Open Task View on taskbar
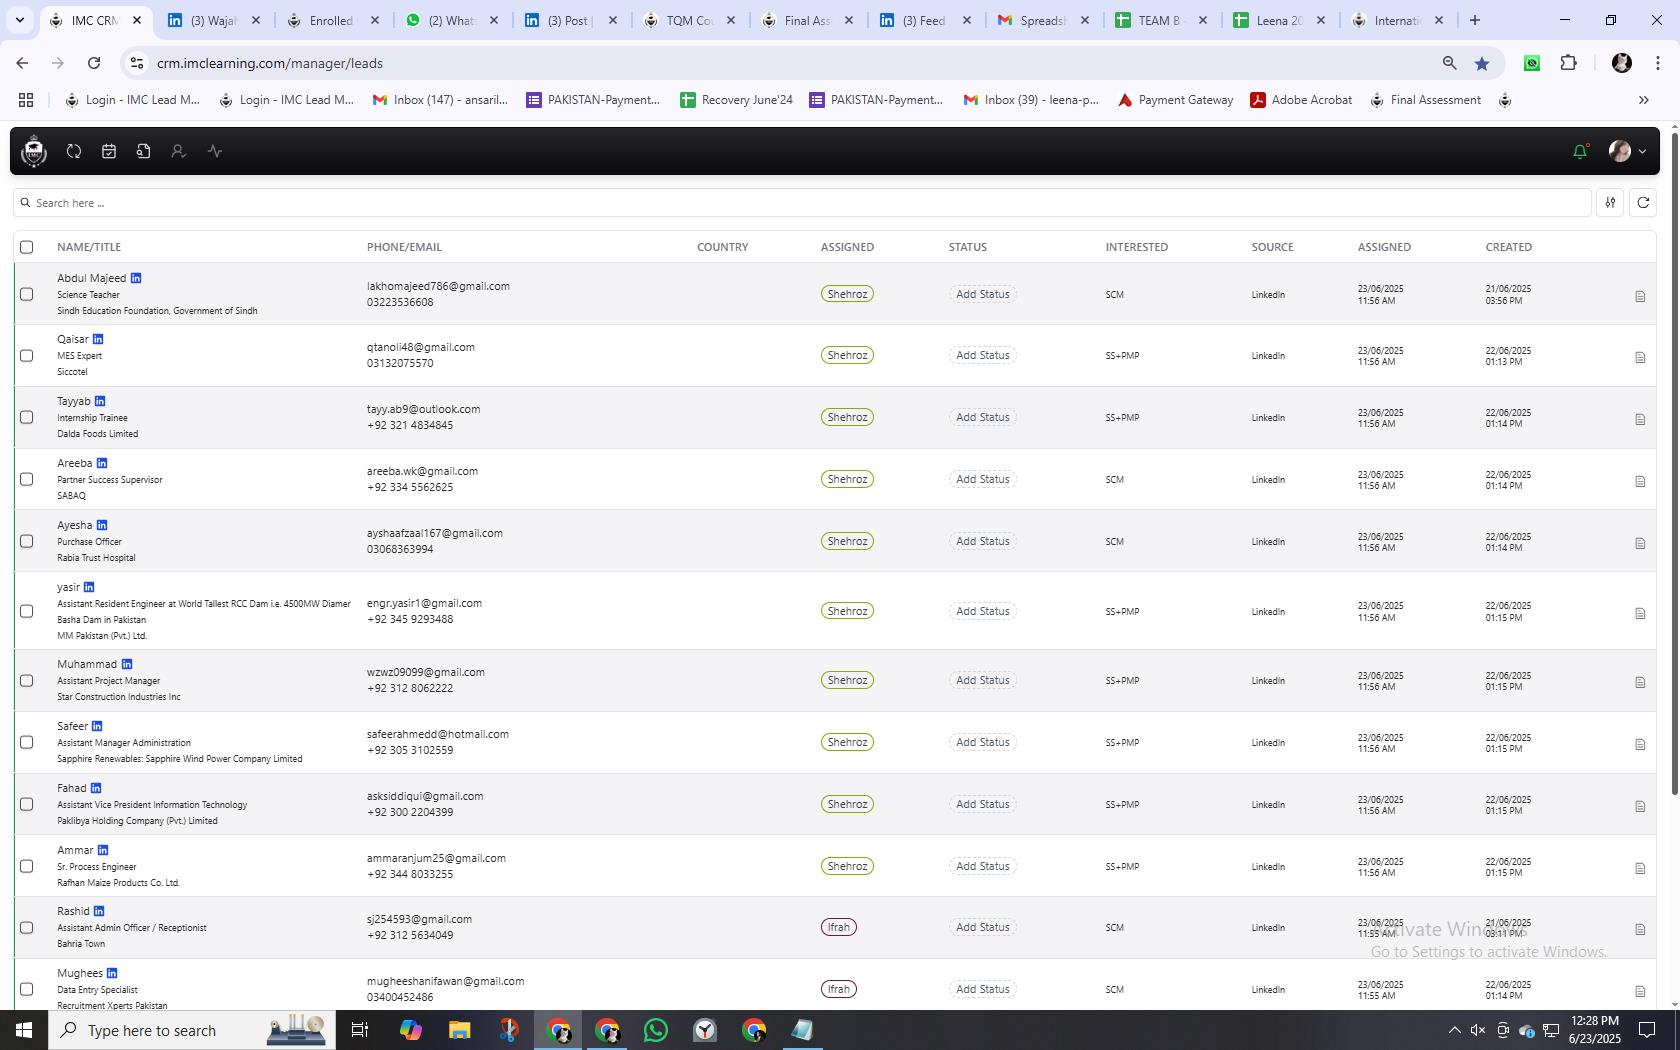Viewport: 1680px width, 1050px height. tap(360, 1030)
